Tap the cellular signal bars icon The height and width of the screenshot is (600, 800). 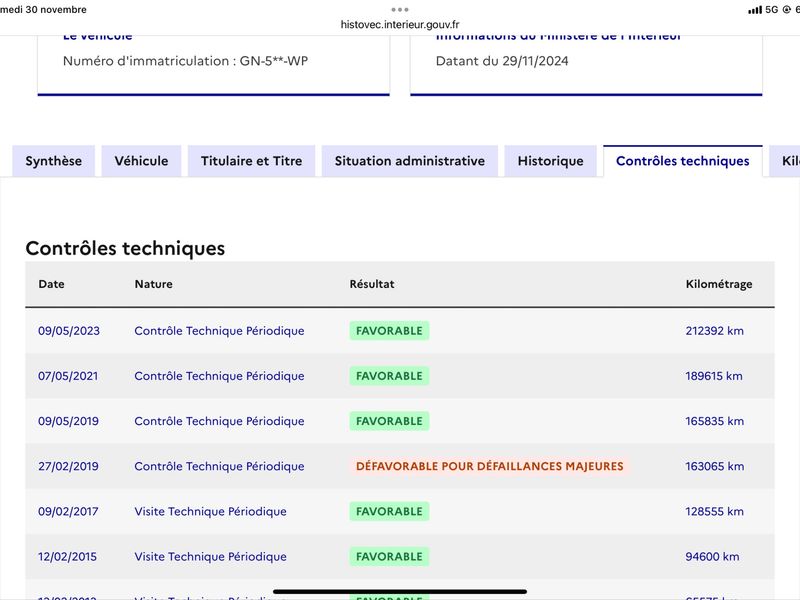[755, 10]
